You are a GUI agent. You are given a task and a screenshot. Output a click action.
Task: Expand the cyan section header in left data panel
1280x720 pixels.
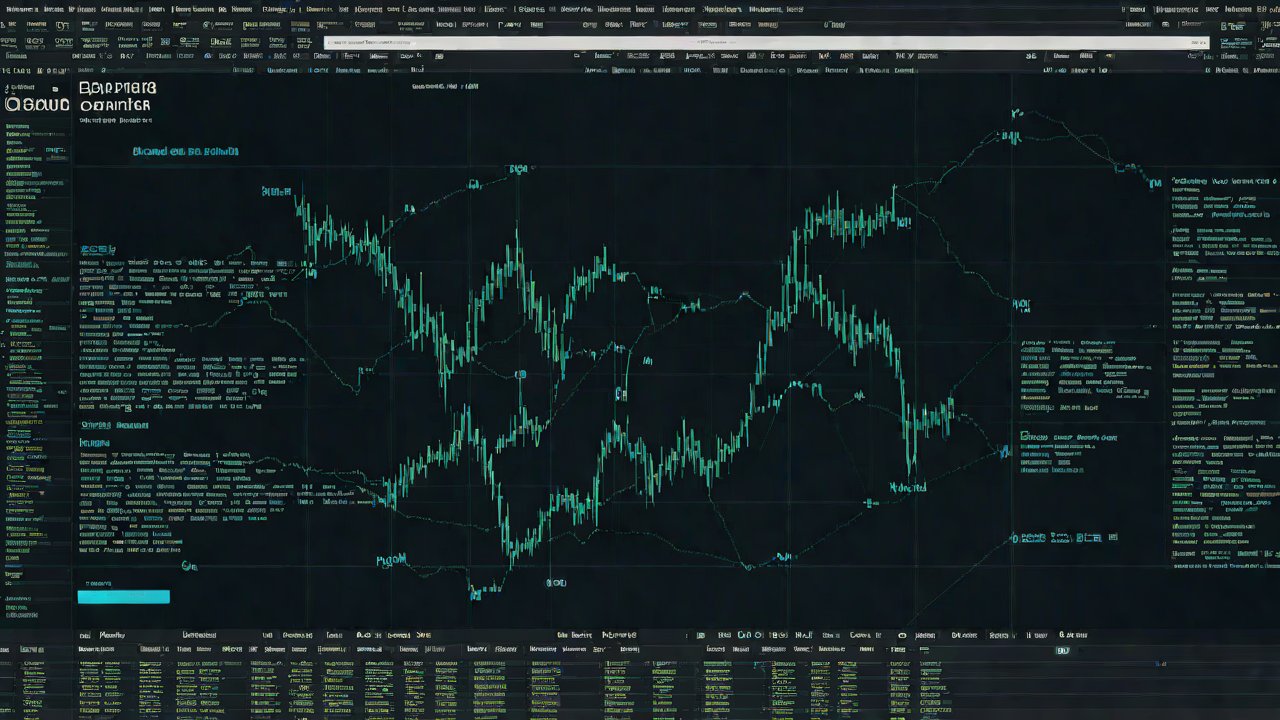point(98,248)
